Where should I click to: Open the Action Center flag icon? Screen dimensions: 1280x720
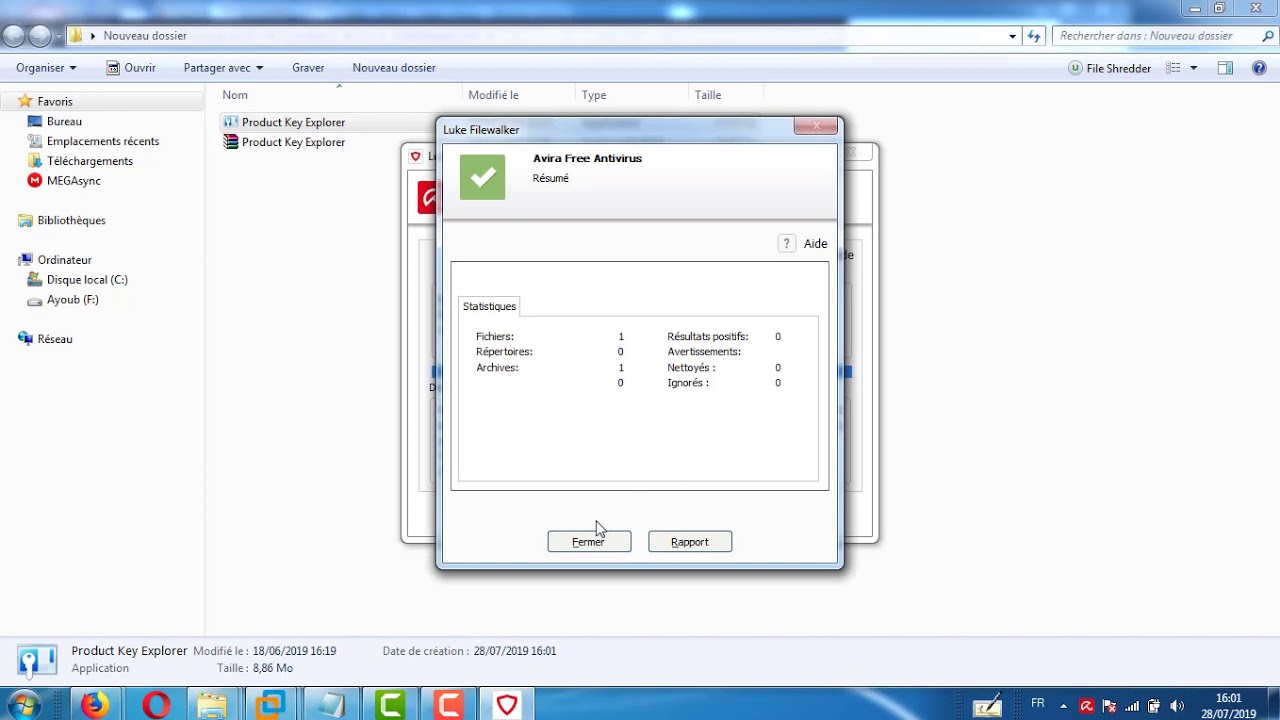coord(1109,706)
